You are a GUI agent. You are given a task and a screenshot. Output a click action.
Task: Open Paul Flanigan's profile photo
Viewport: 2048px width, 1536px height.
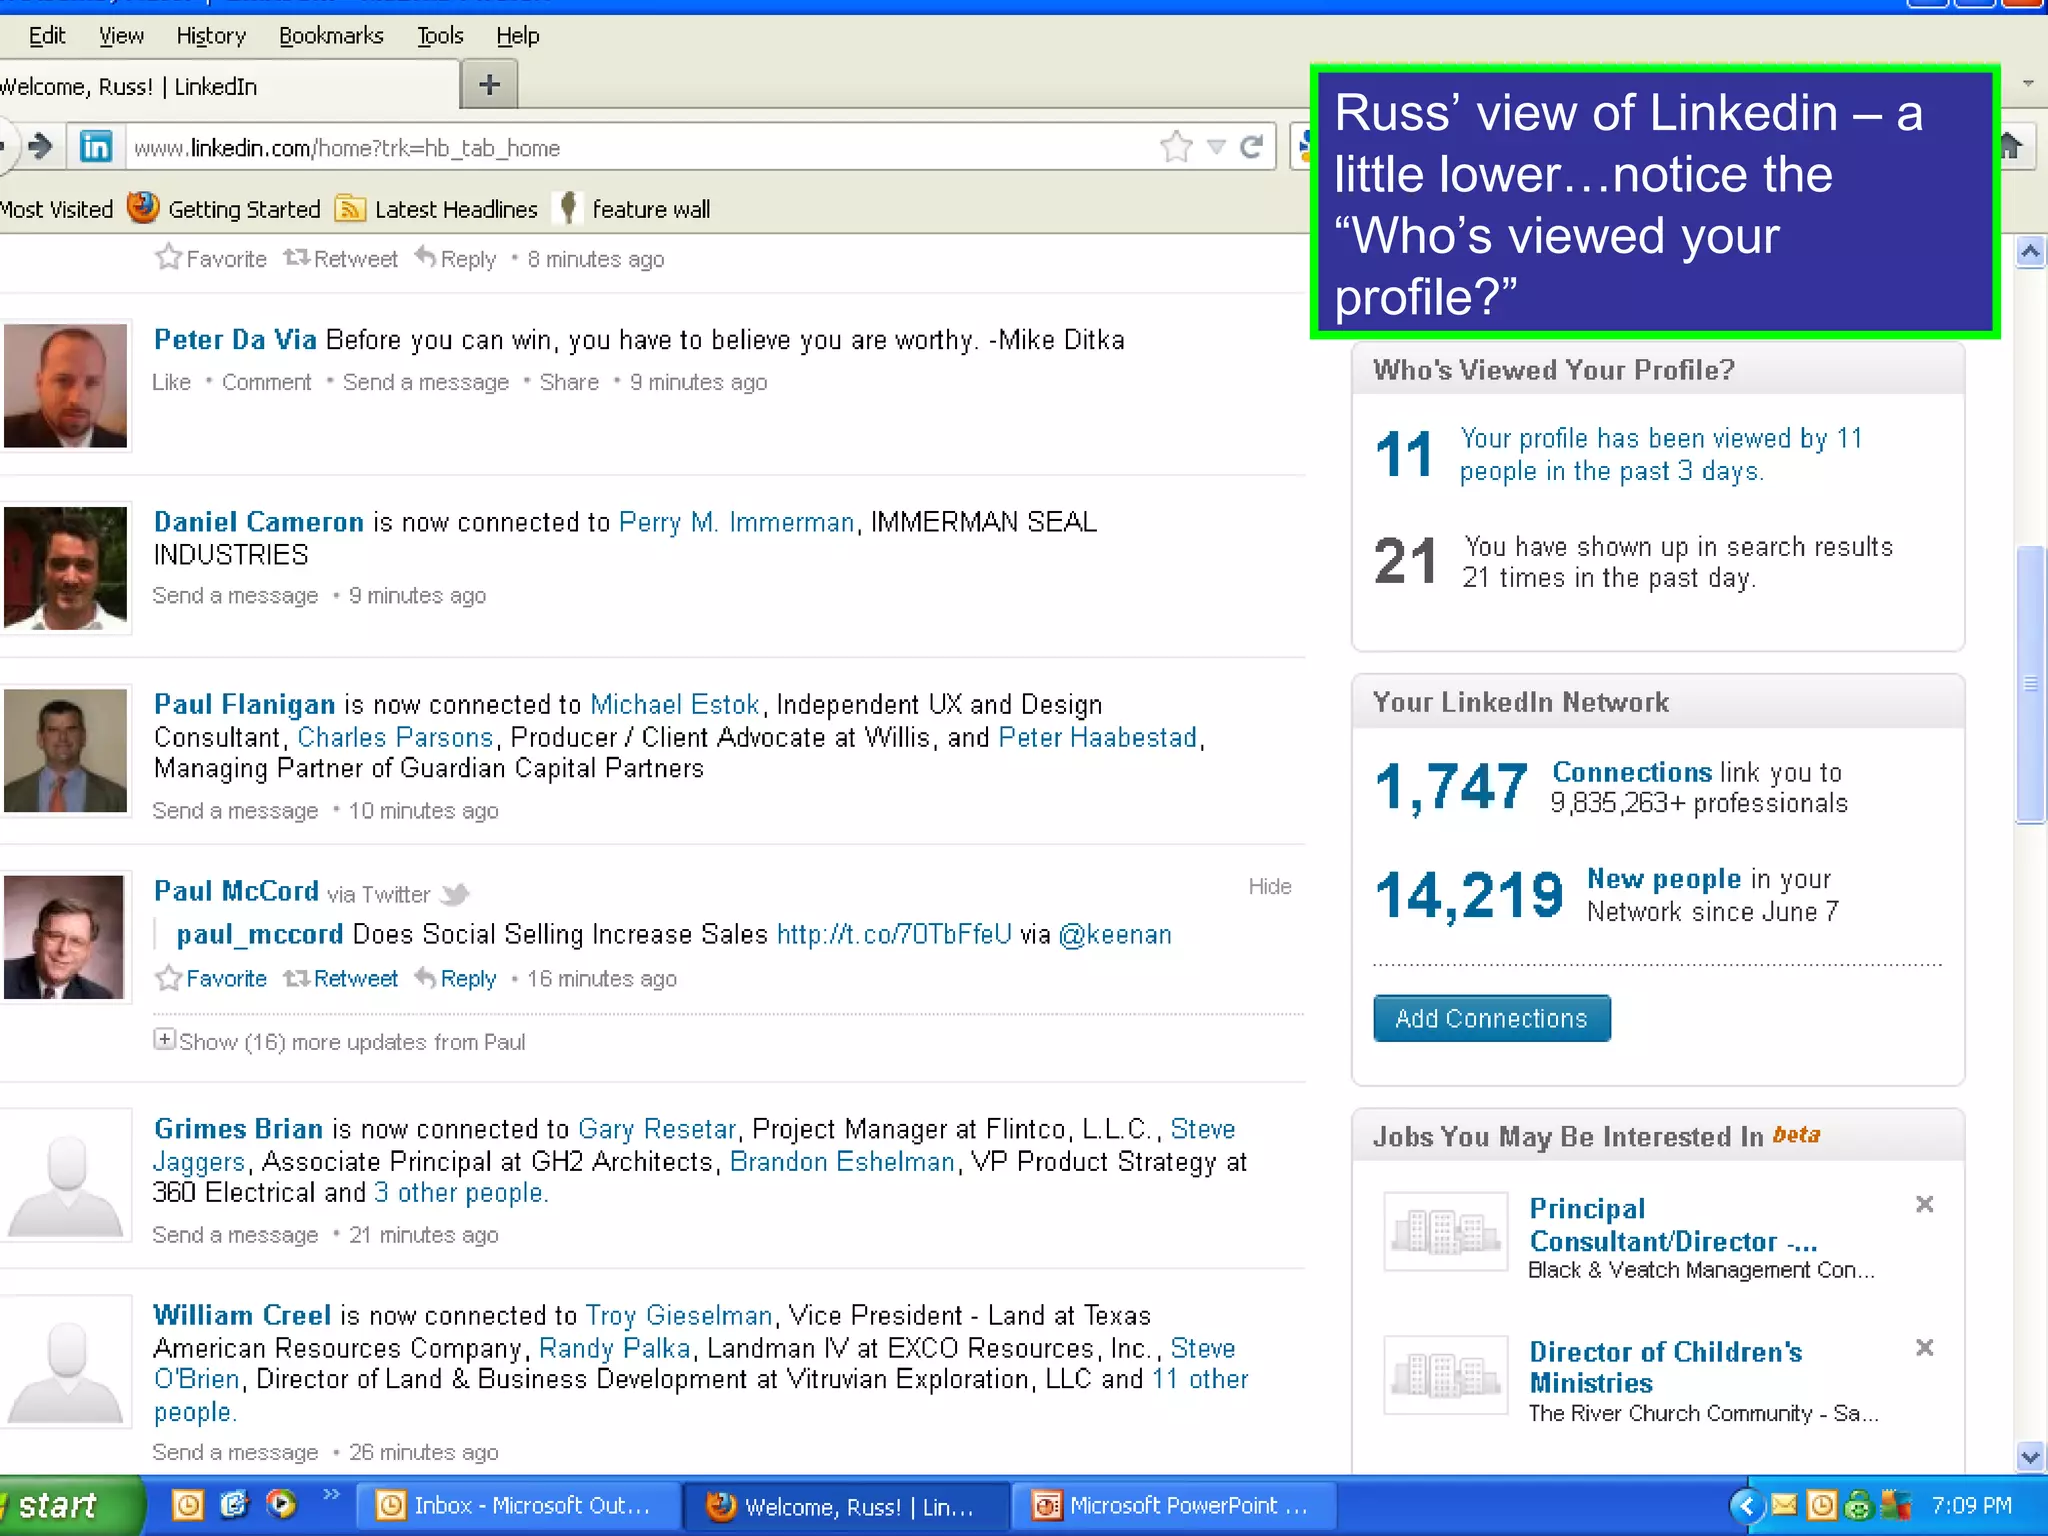pyautogui.click(x=65, y=750)
